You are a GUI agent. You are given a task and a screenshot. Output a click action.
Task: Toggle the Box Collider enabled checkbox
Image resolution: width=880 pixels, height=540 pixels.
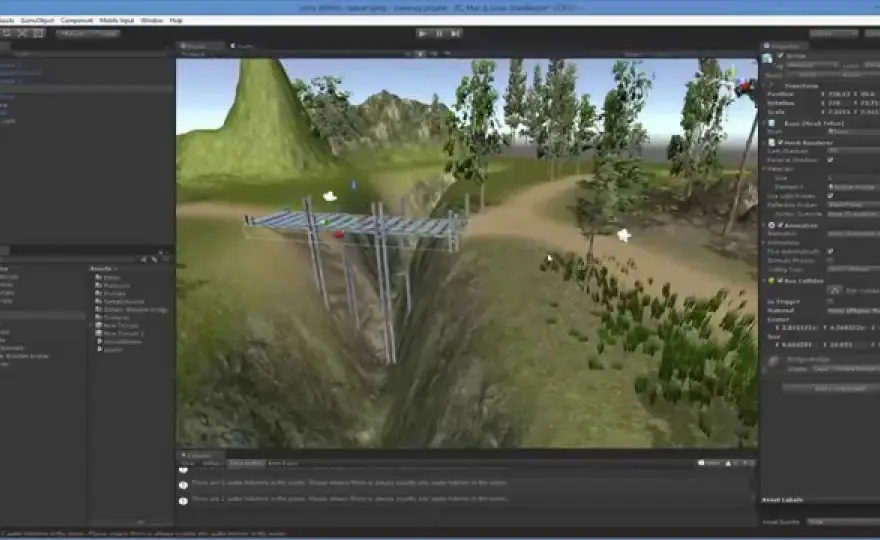pos(780,280)
